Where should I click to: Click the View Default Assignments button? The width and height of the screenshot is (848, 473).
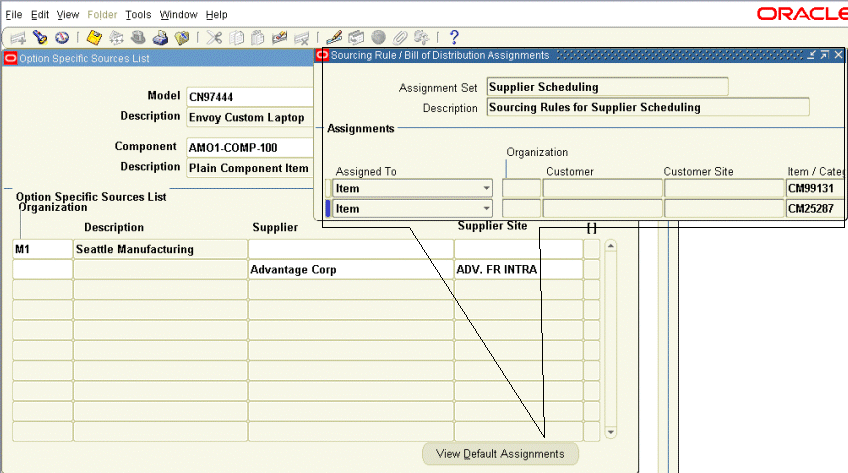pos(500,454)
